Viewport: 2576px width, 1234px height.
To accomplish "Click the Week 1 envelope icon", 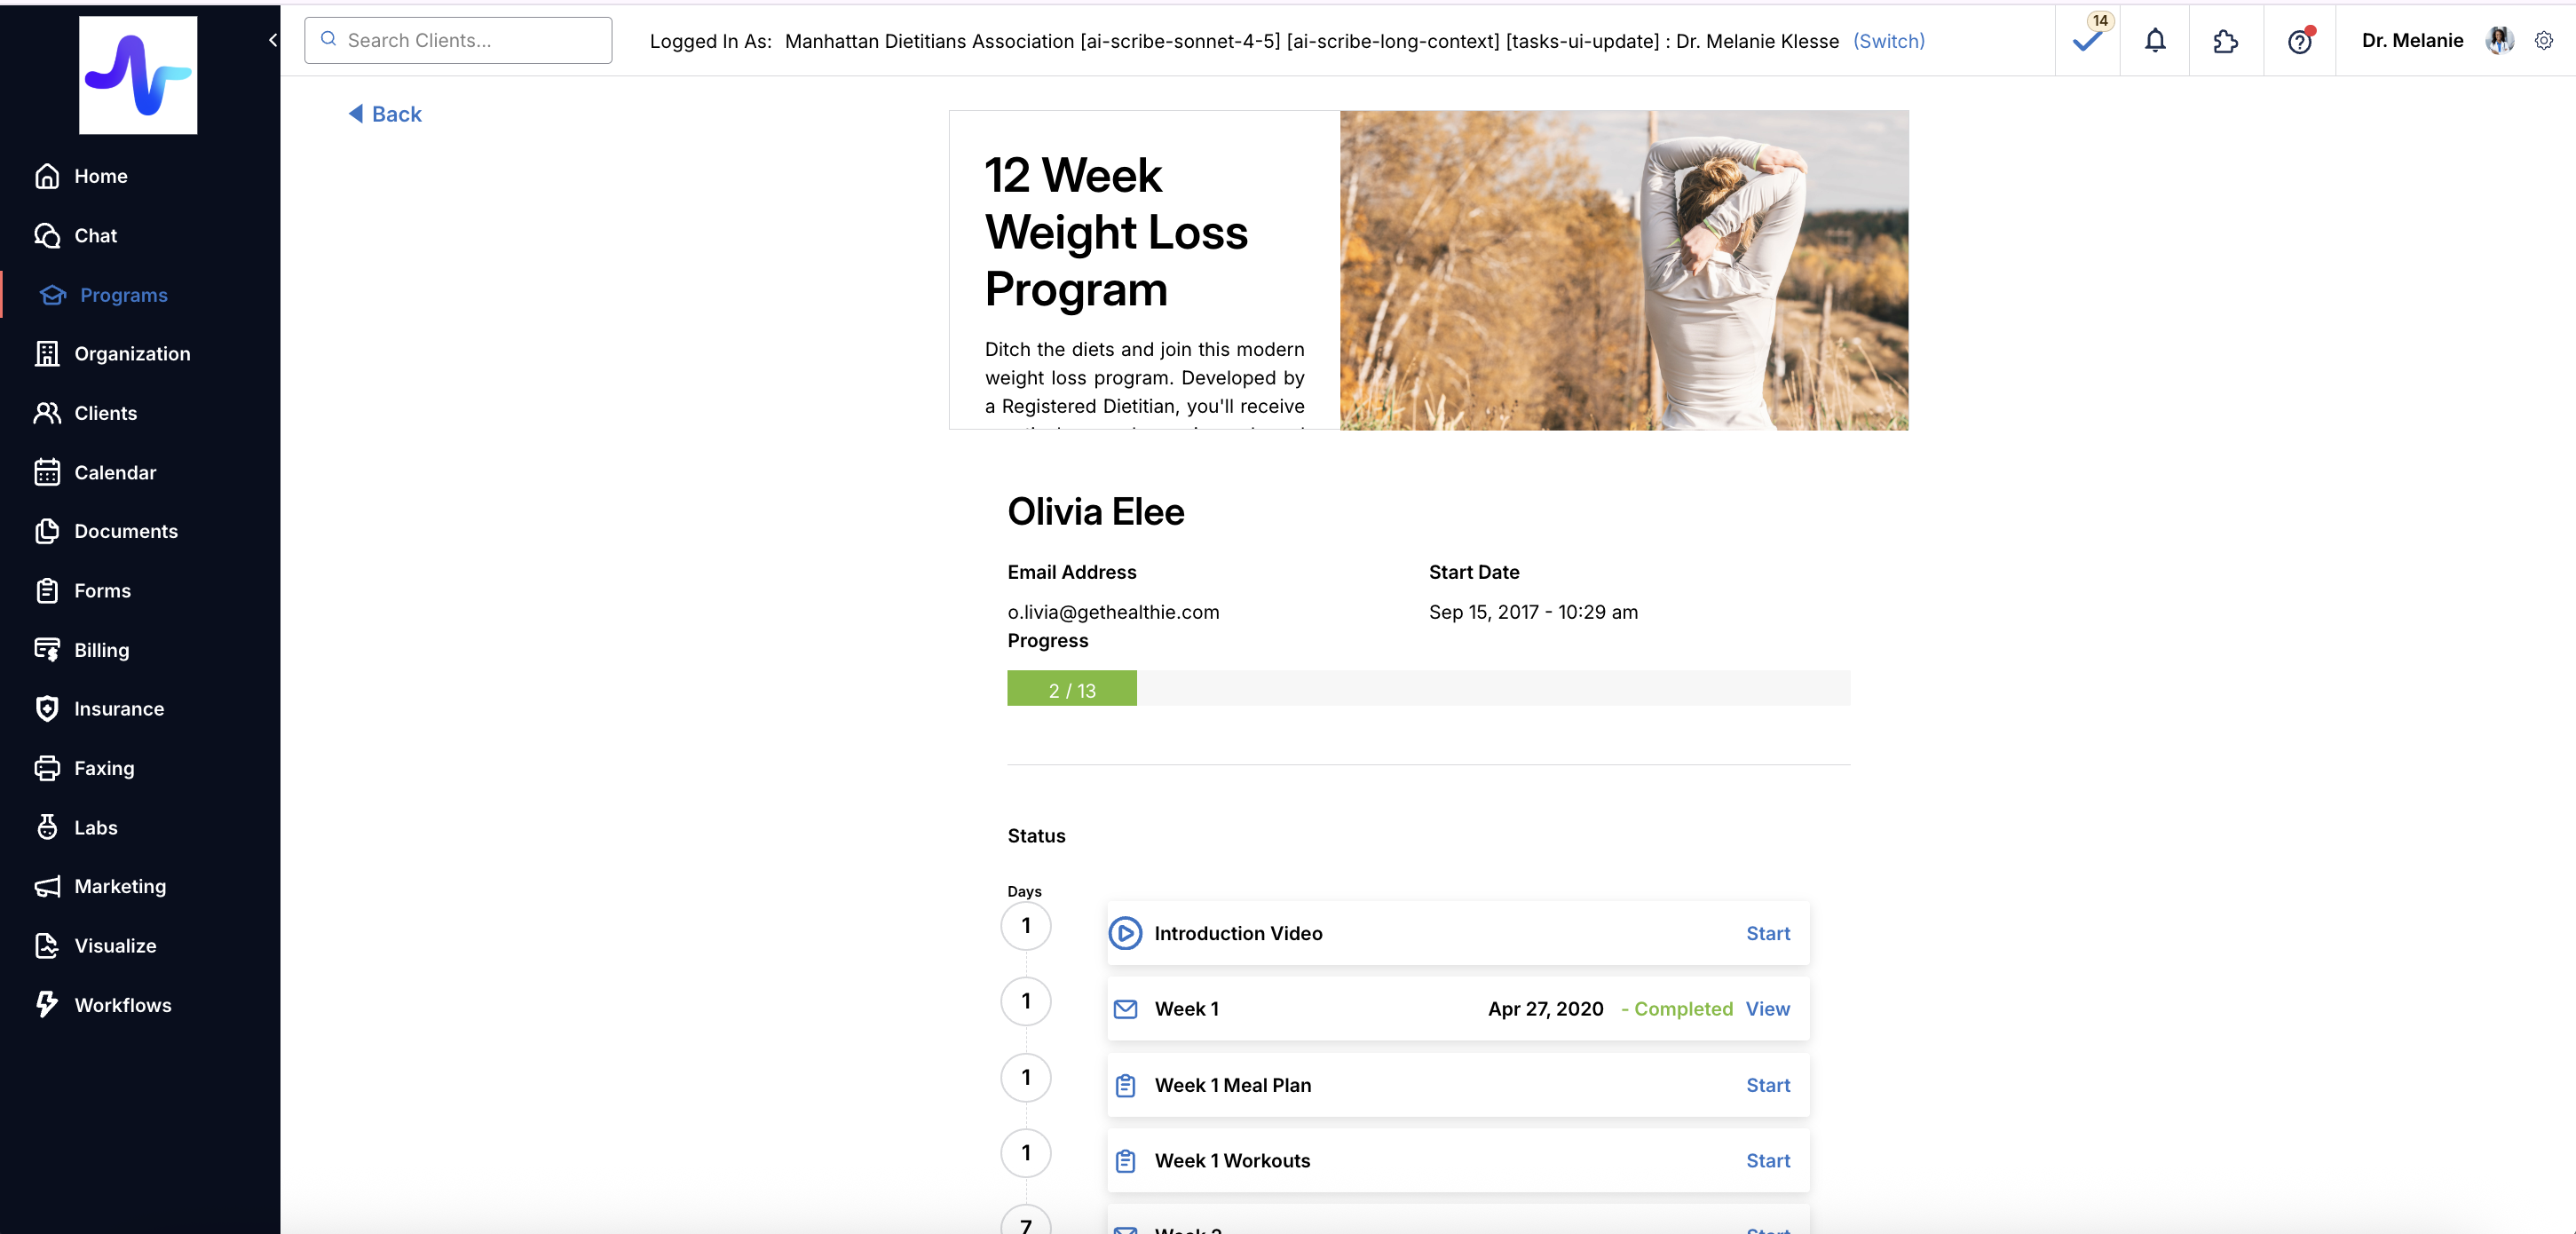I will coord(1125,1009).
